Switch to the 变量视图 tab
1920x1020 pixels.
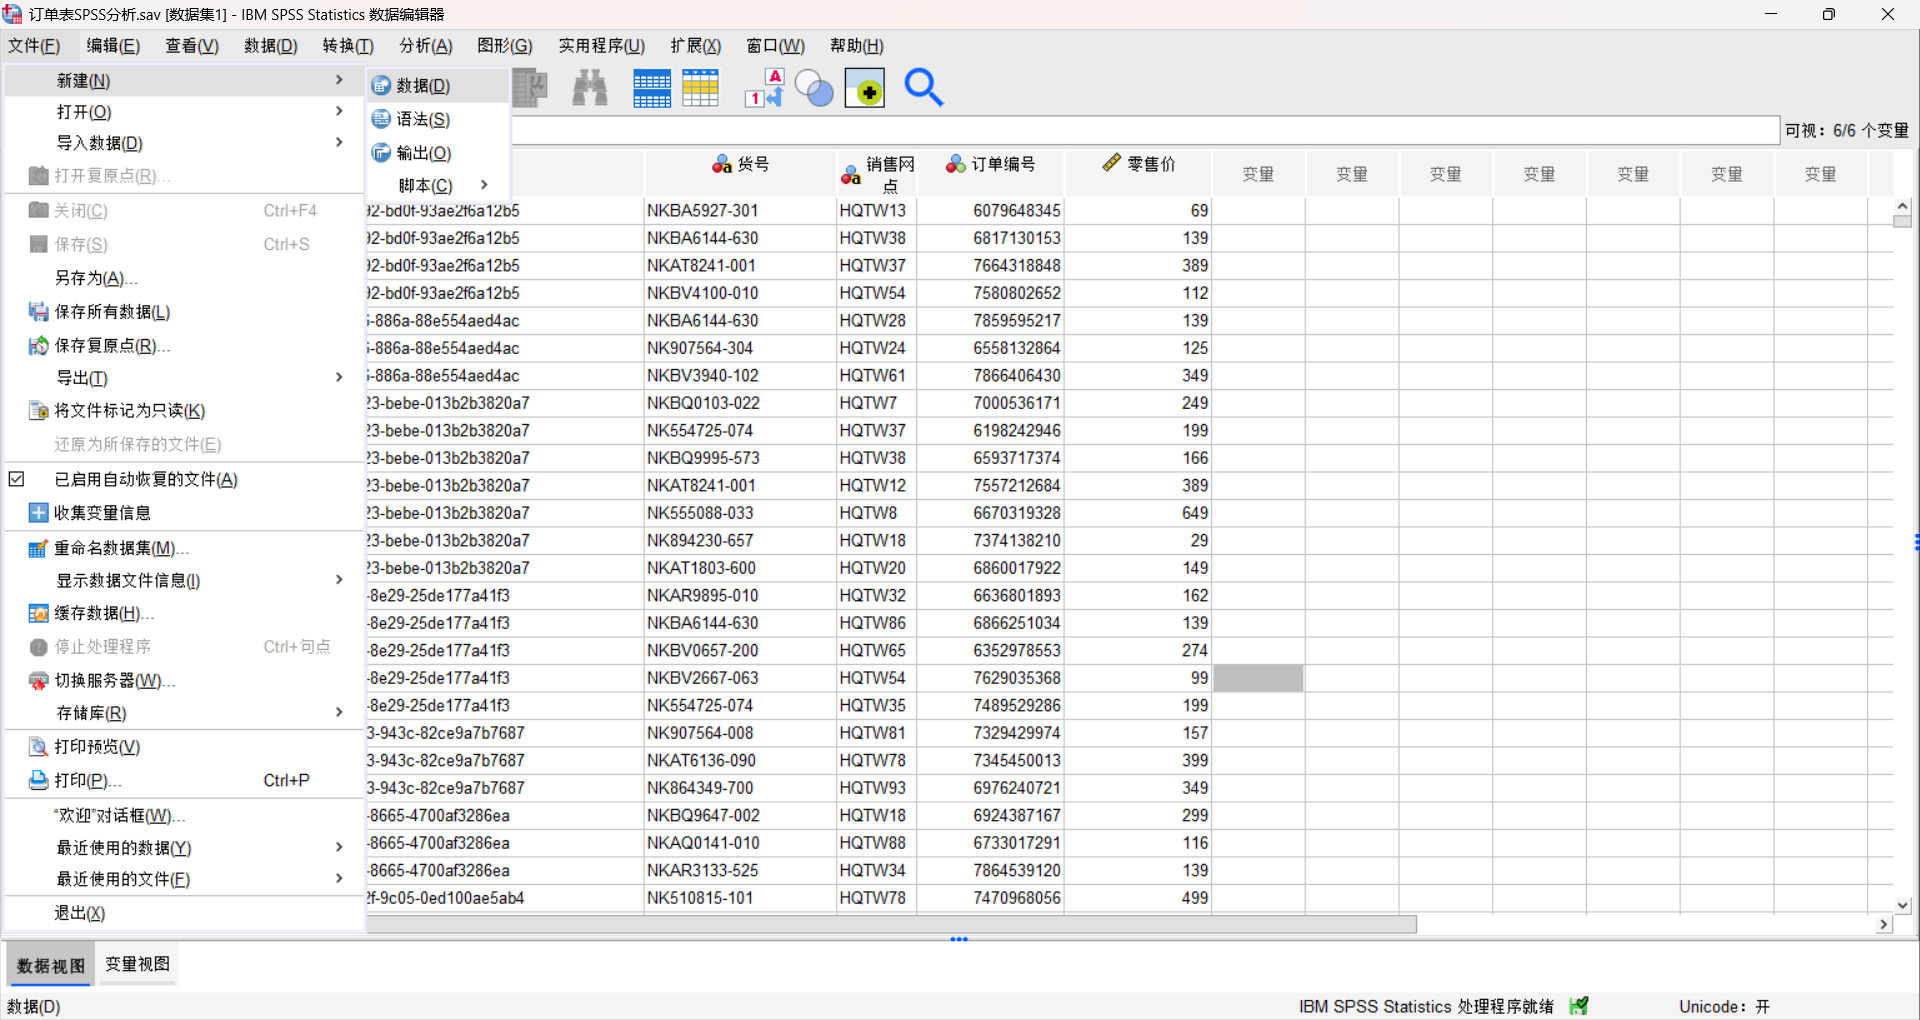(138, 964)
